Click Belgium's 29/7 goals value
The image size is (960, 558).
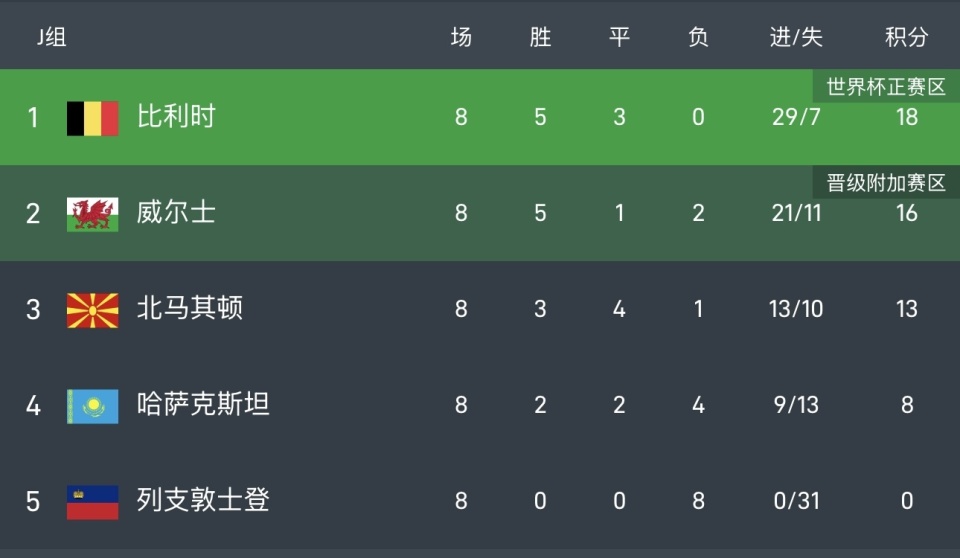point(796,117)
